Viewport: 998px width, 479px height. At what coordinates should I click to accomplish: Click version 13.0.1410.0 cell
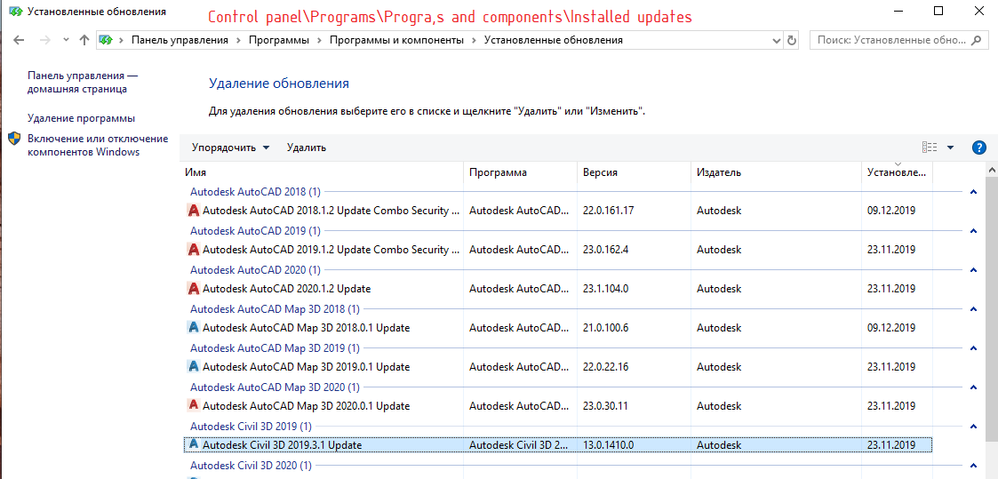[x=608, y=445]
